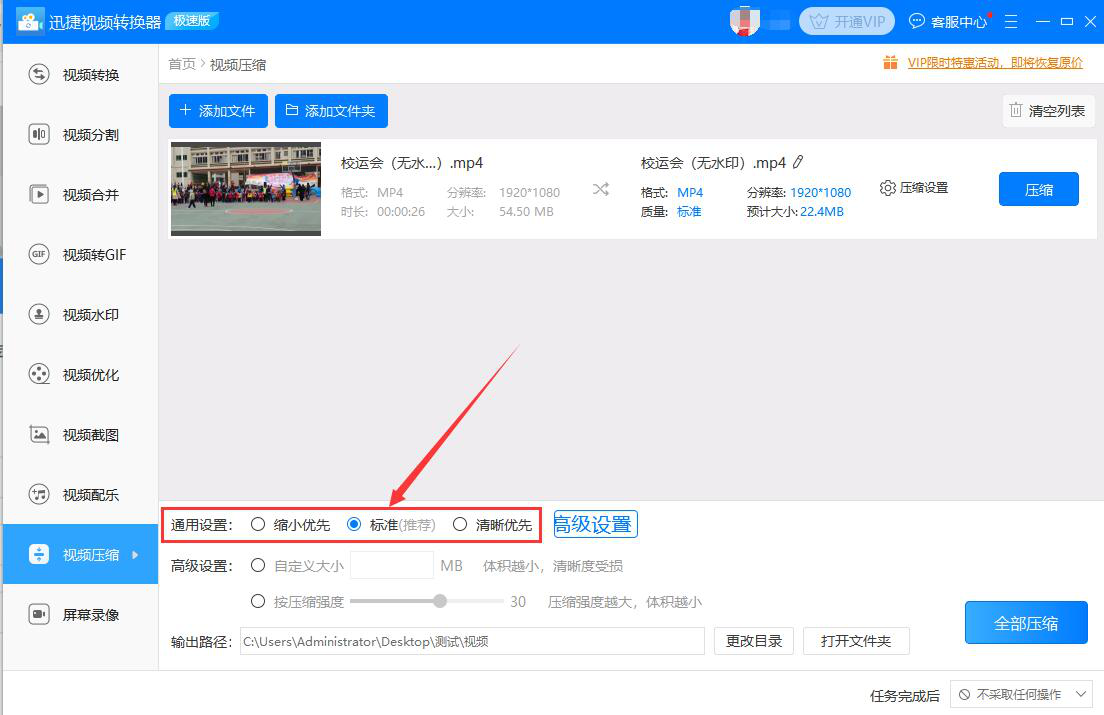The width and height of the screenshot is (1104, 715).
Task: Click the pencil icon to rename output file
Action: pos(798,163)
